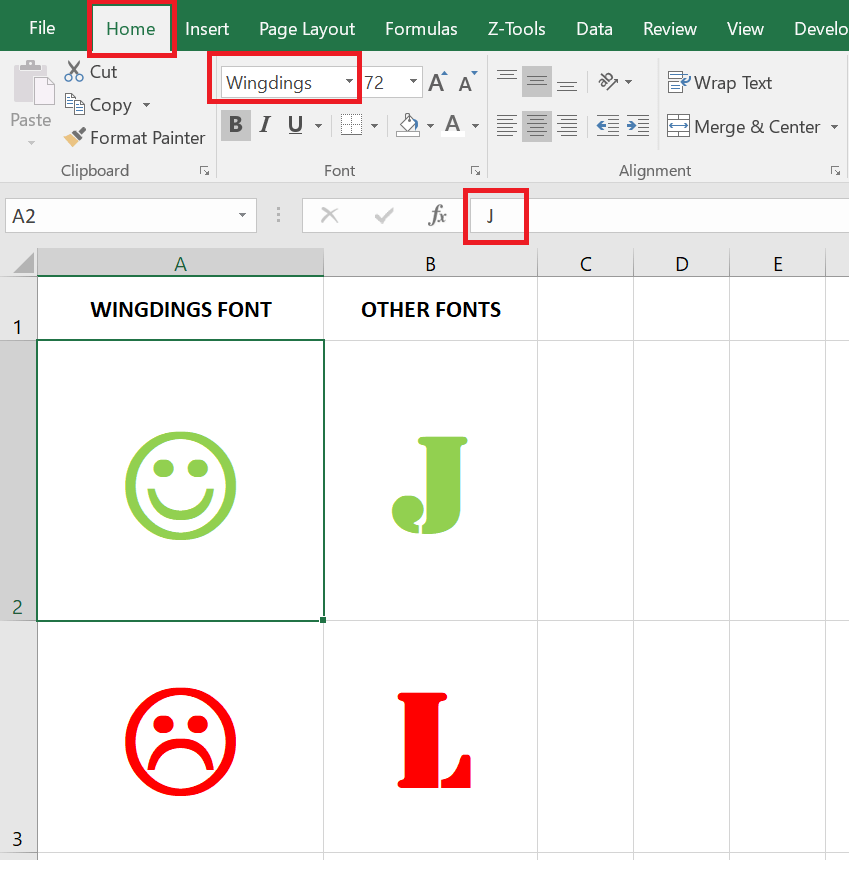This screenshot has height=879, width=858.
Task: Select column B header
Action: click(x=430, y=263)
